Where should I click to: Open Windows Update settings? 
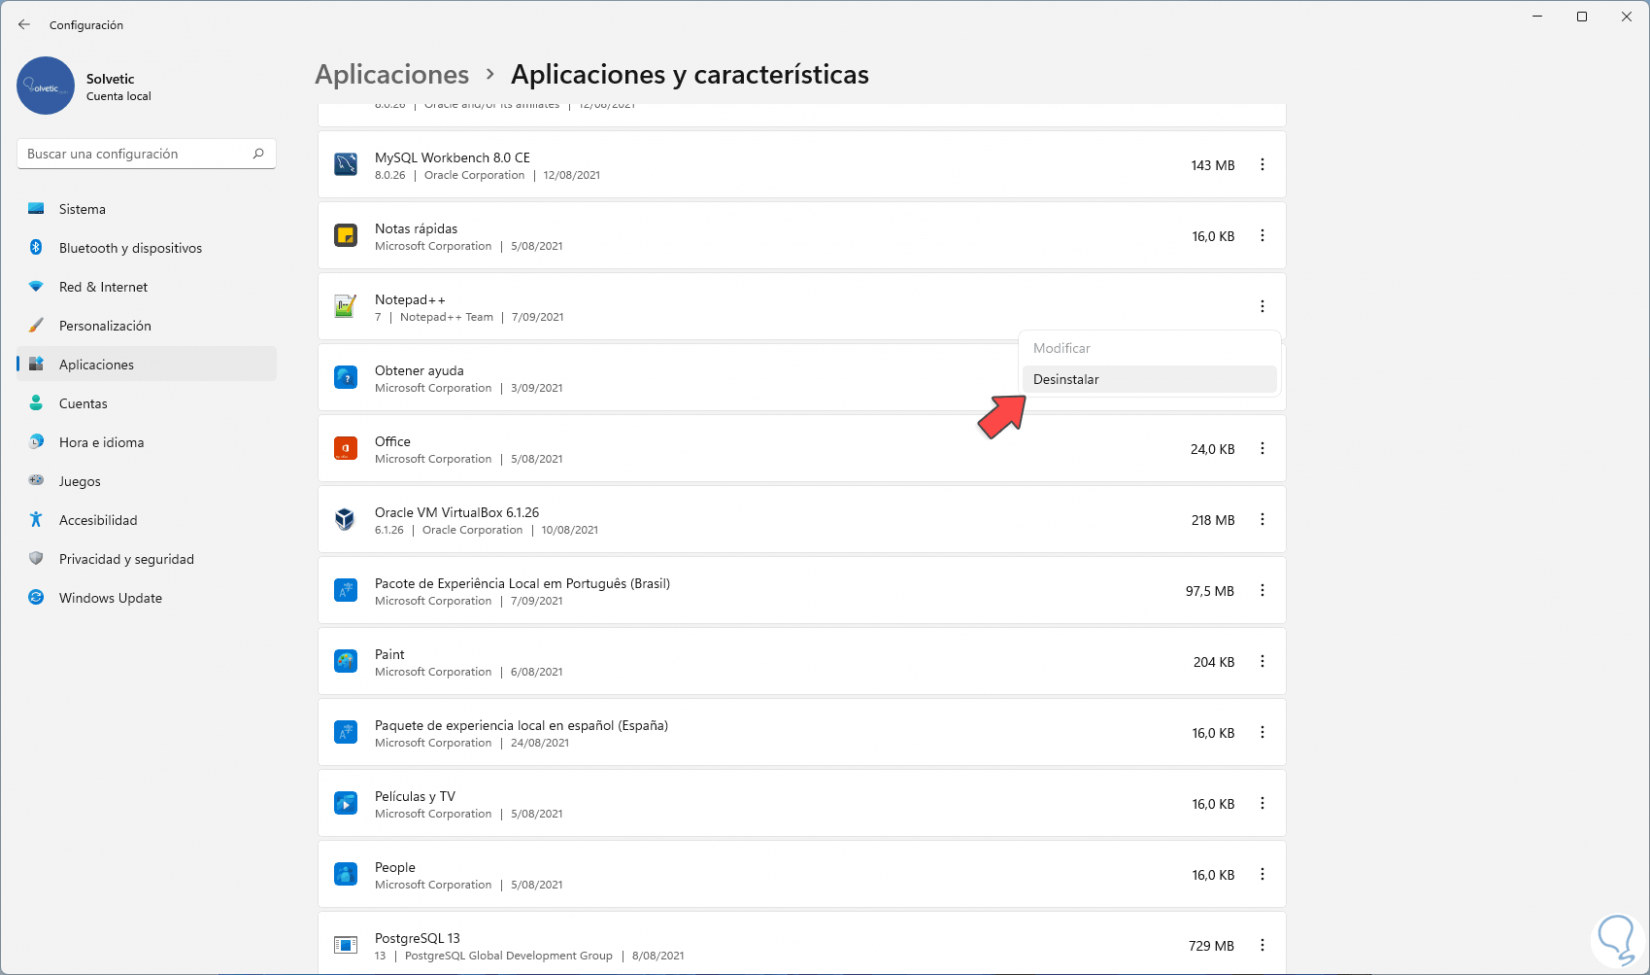pyautogui.click(x=146, y=598)
